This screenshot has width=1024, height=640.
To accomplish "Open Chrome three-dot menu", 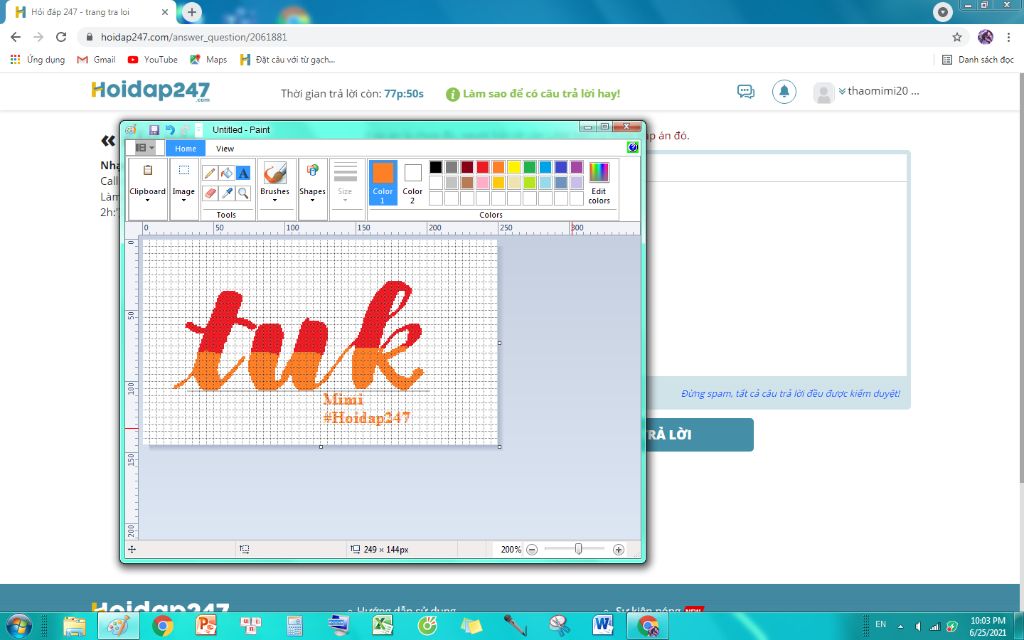I will click(1008, 37).
